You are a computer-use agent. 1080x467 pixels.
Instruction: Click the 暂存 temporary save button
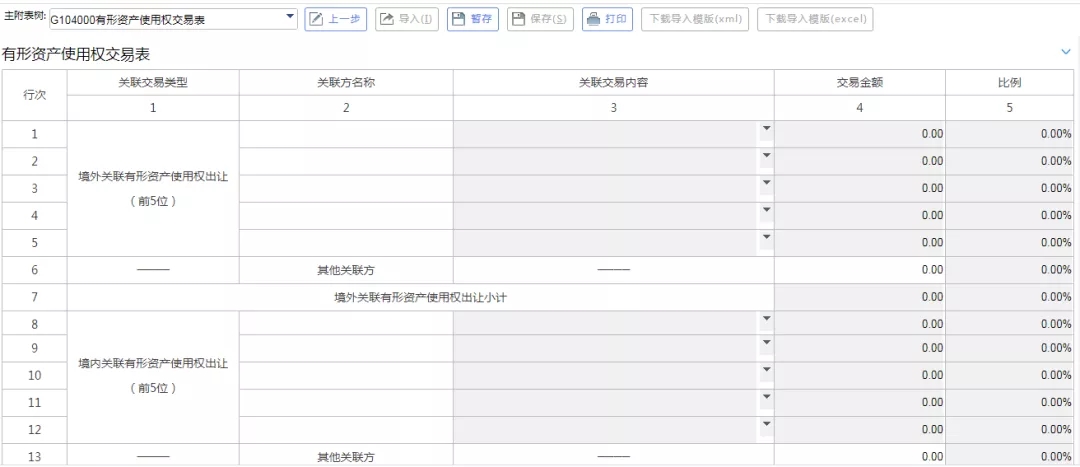(472, 20)
